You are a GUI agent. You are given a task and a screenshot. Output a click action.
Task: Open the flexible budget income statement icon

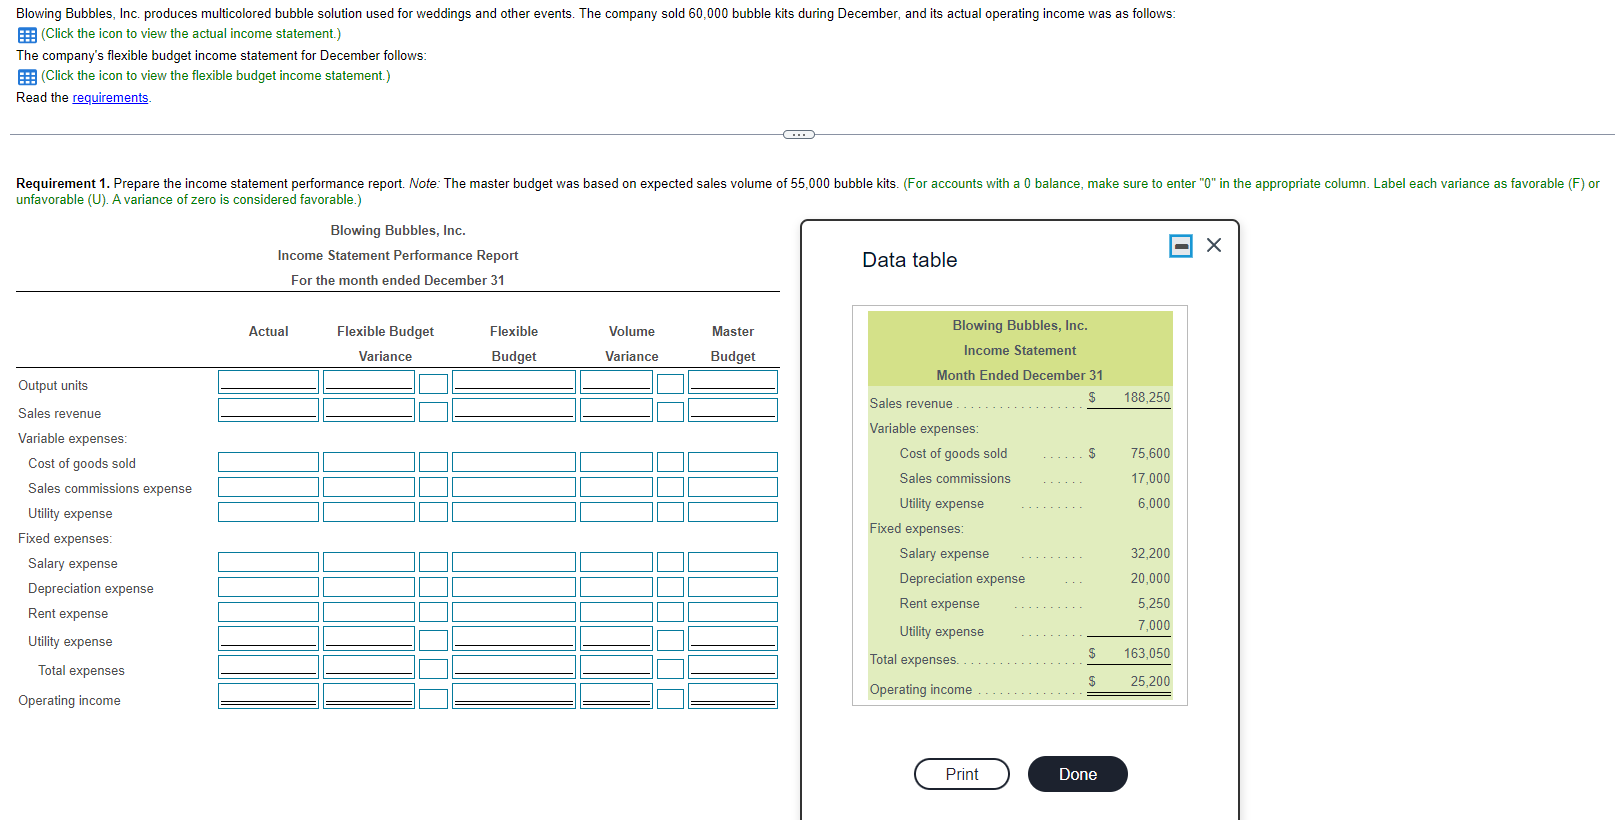(27, 77)
